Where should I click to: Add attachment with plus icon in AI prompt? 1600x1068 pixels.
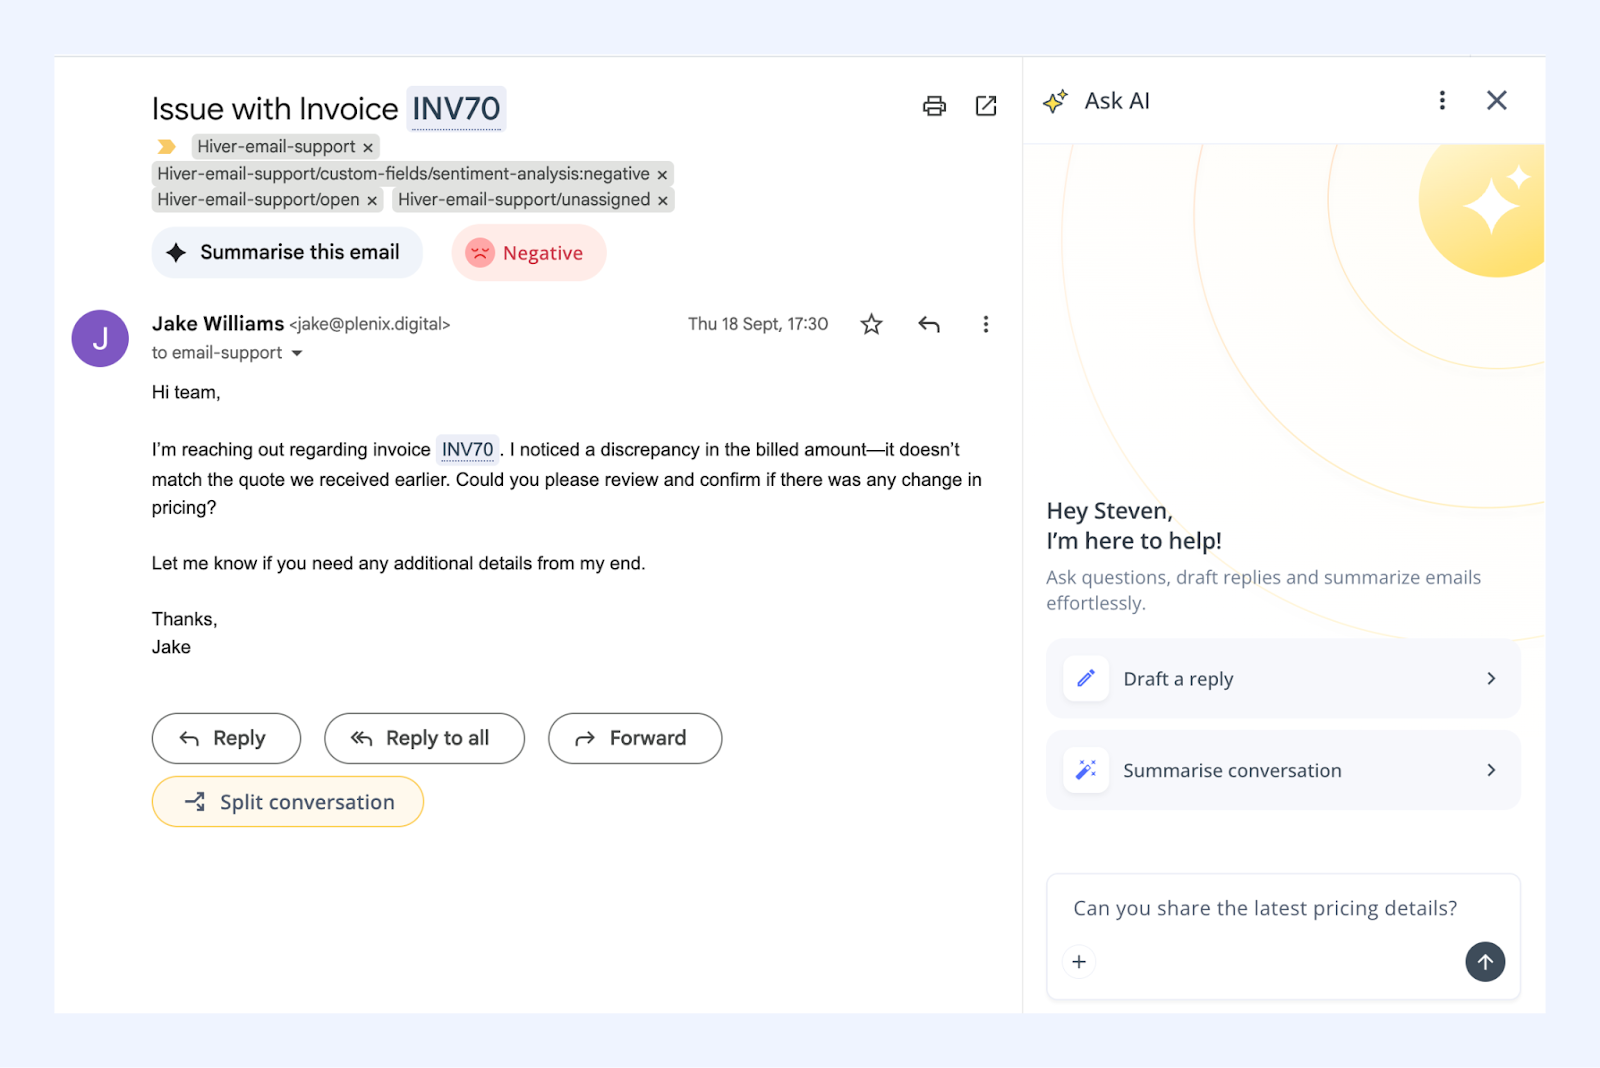coord(1079,962)
